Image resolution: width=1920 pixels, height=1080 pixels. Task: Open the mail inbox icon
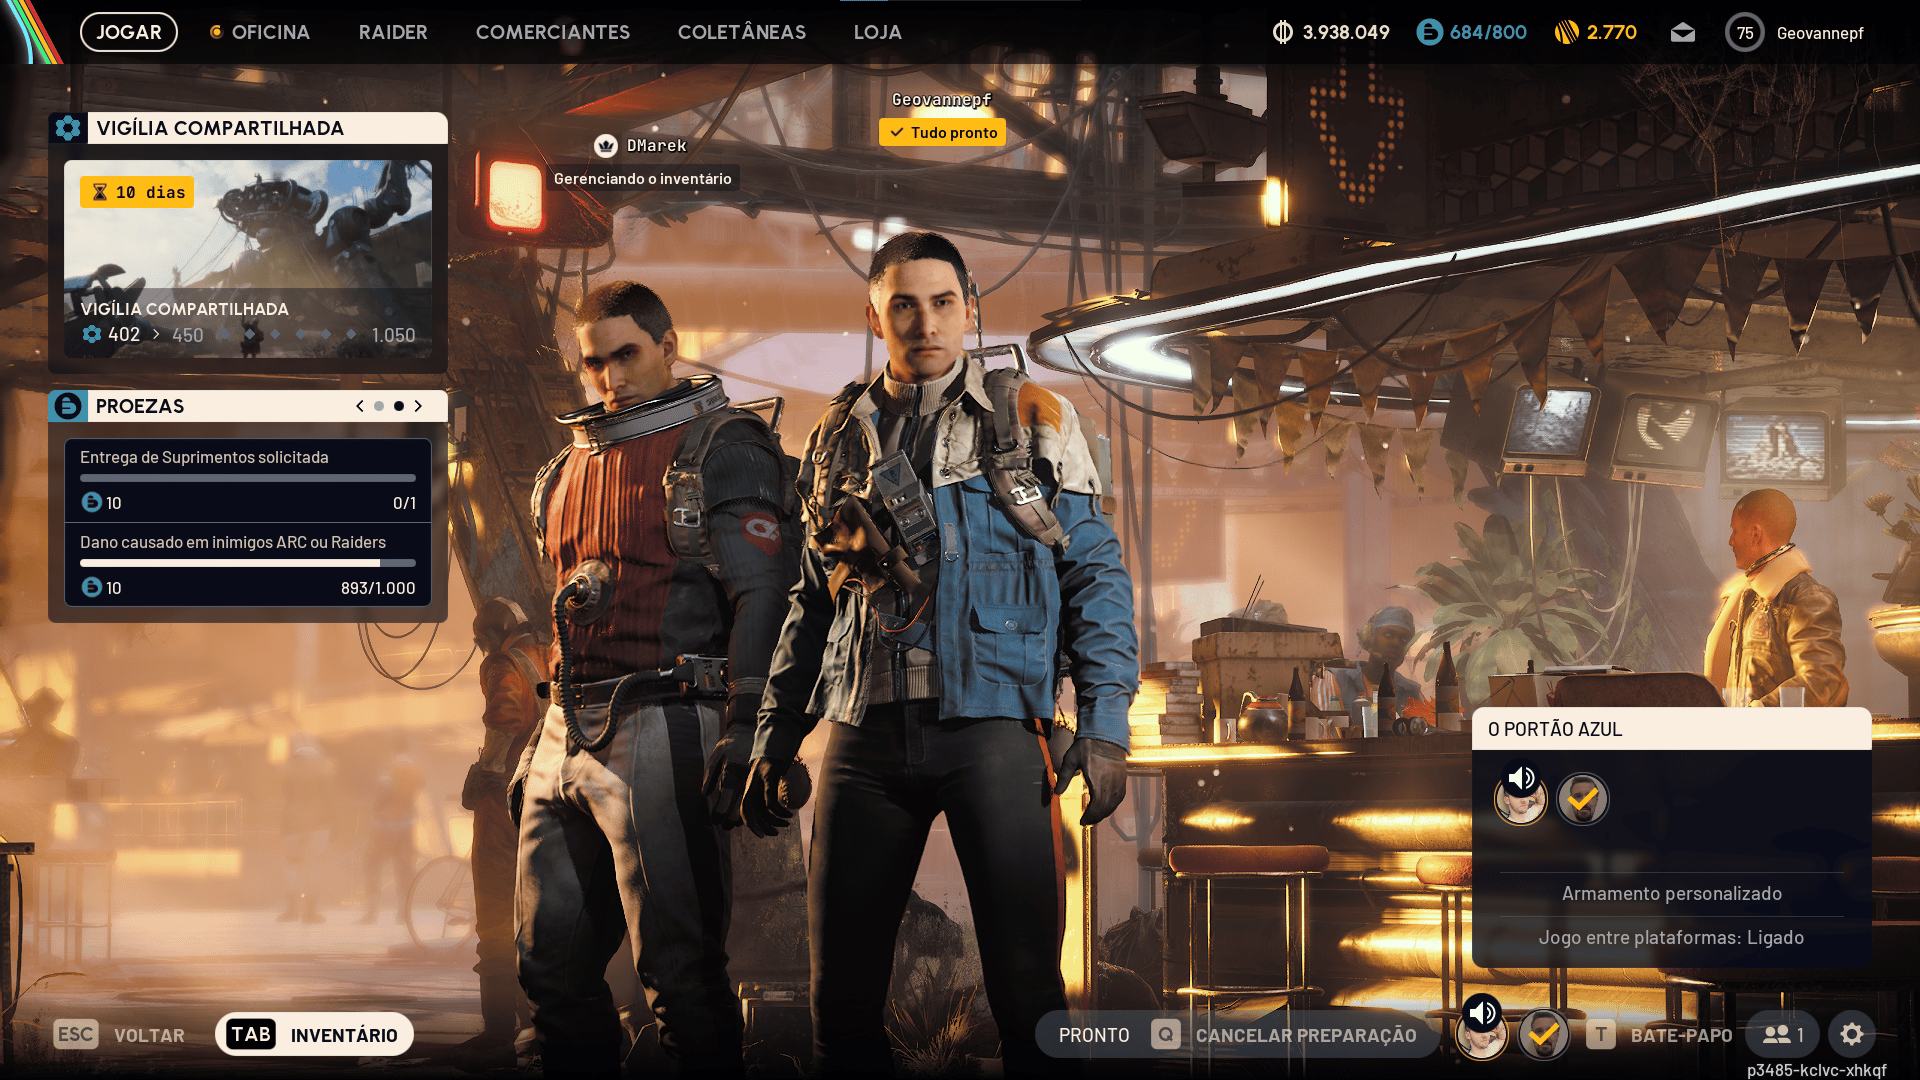(1683, 33)
